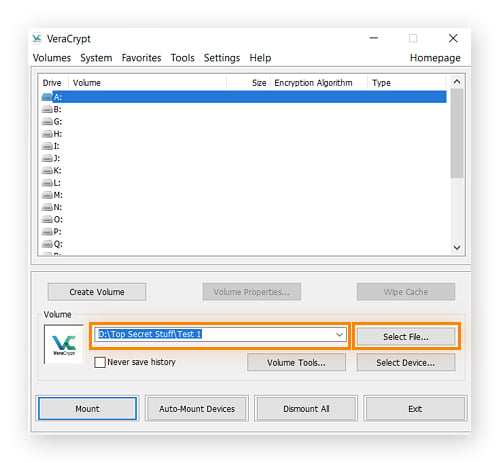Click the Mount button
Screen dimensions: 499x463
click(87, 409)
